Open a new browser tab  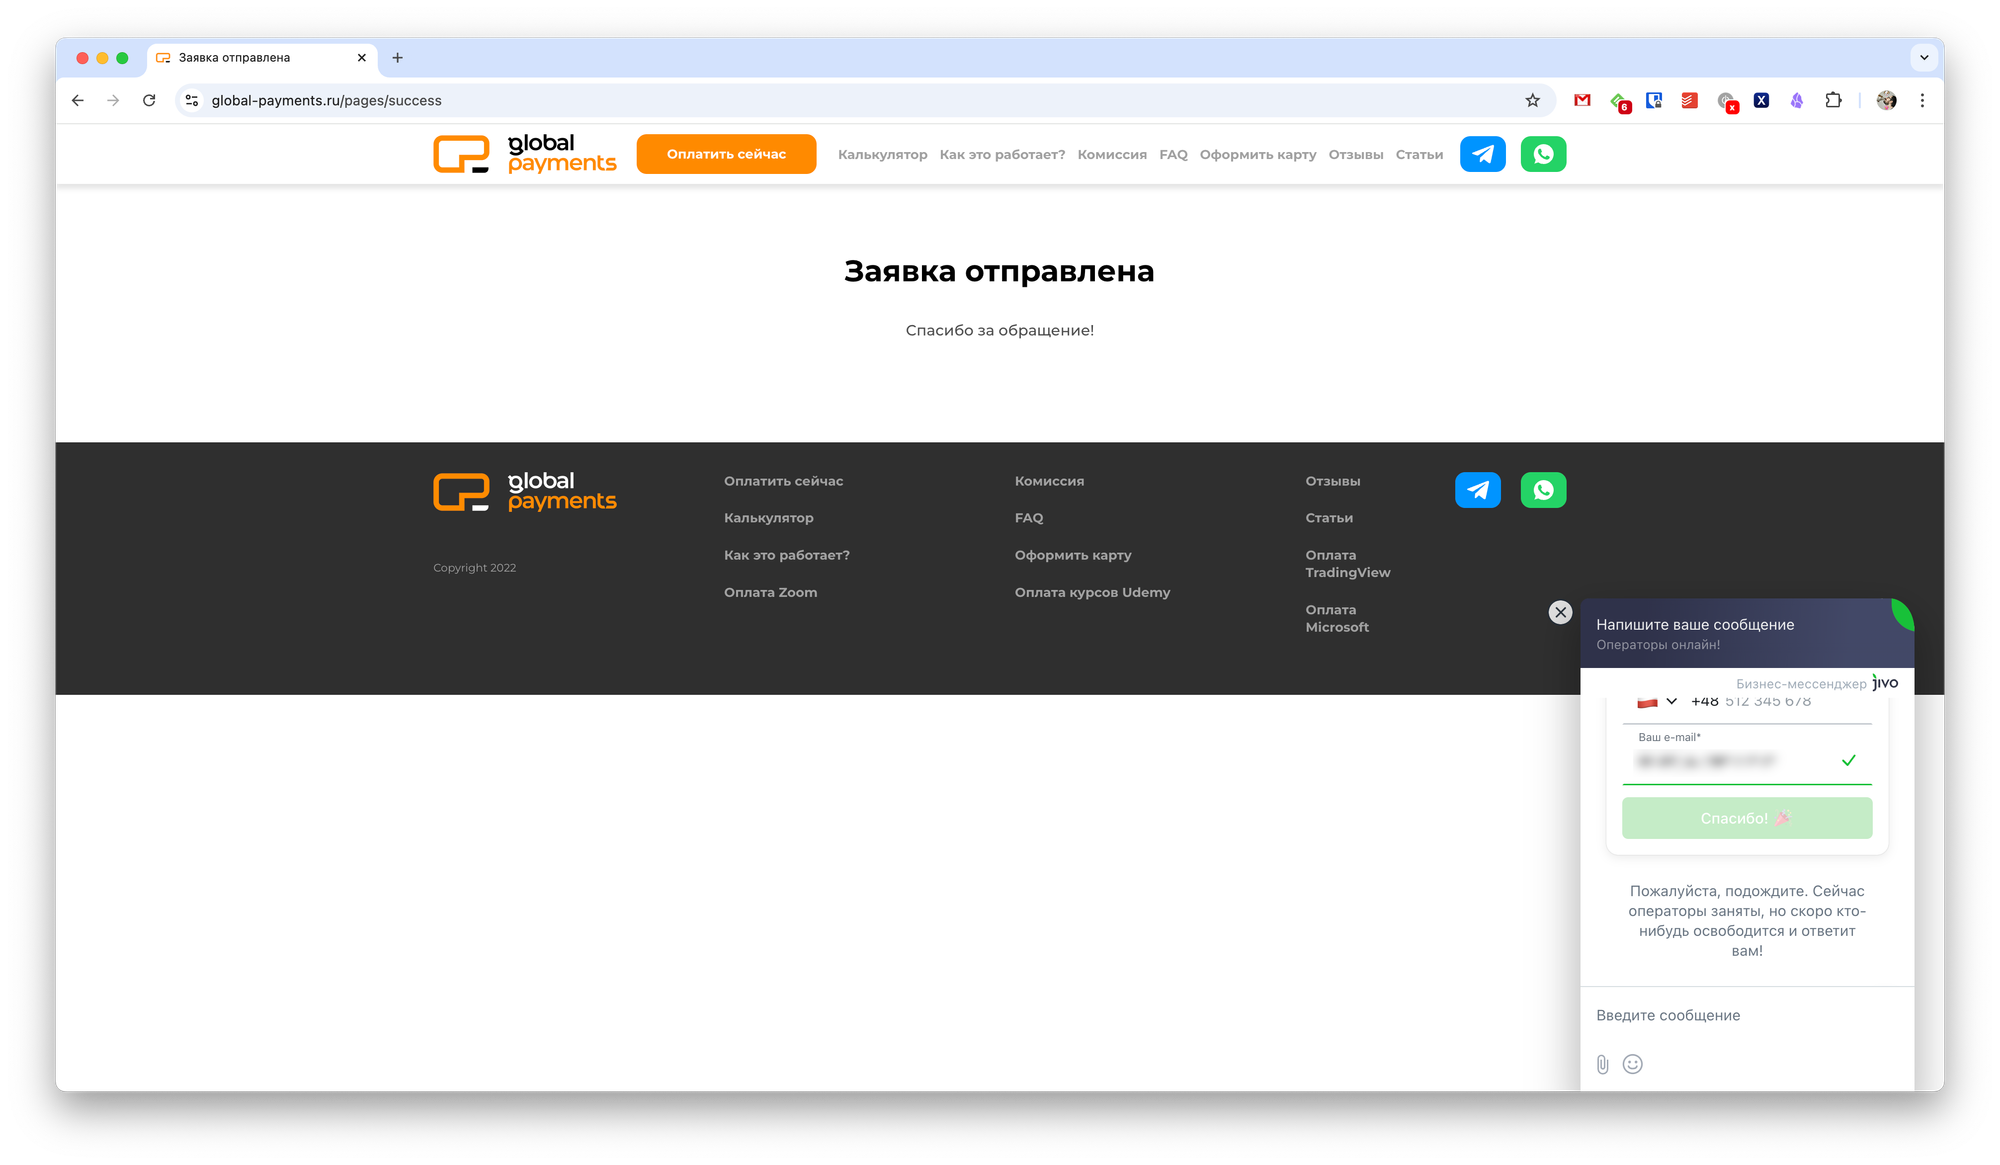click(397, 58)
